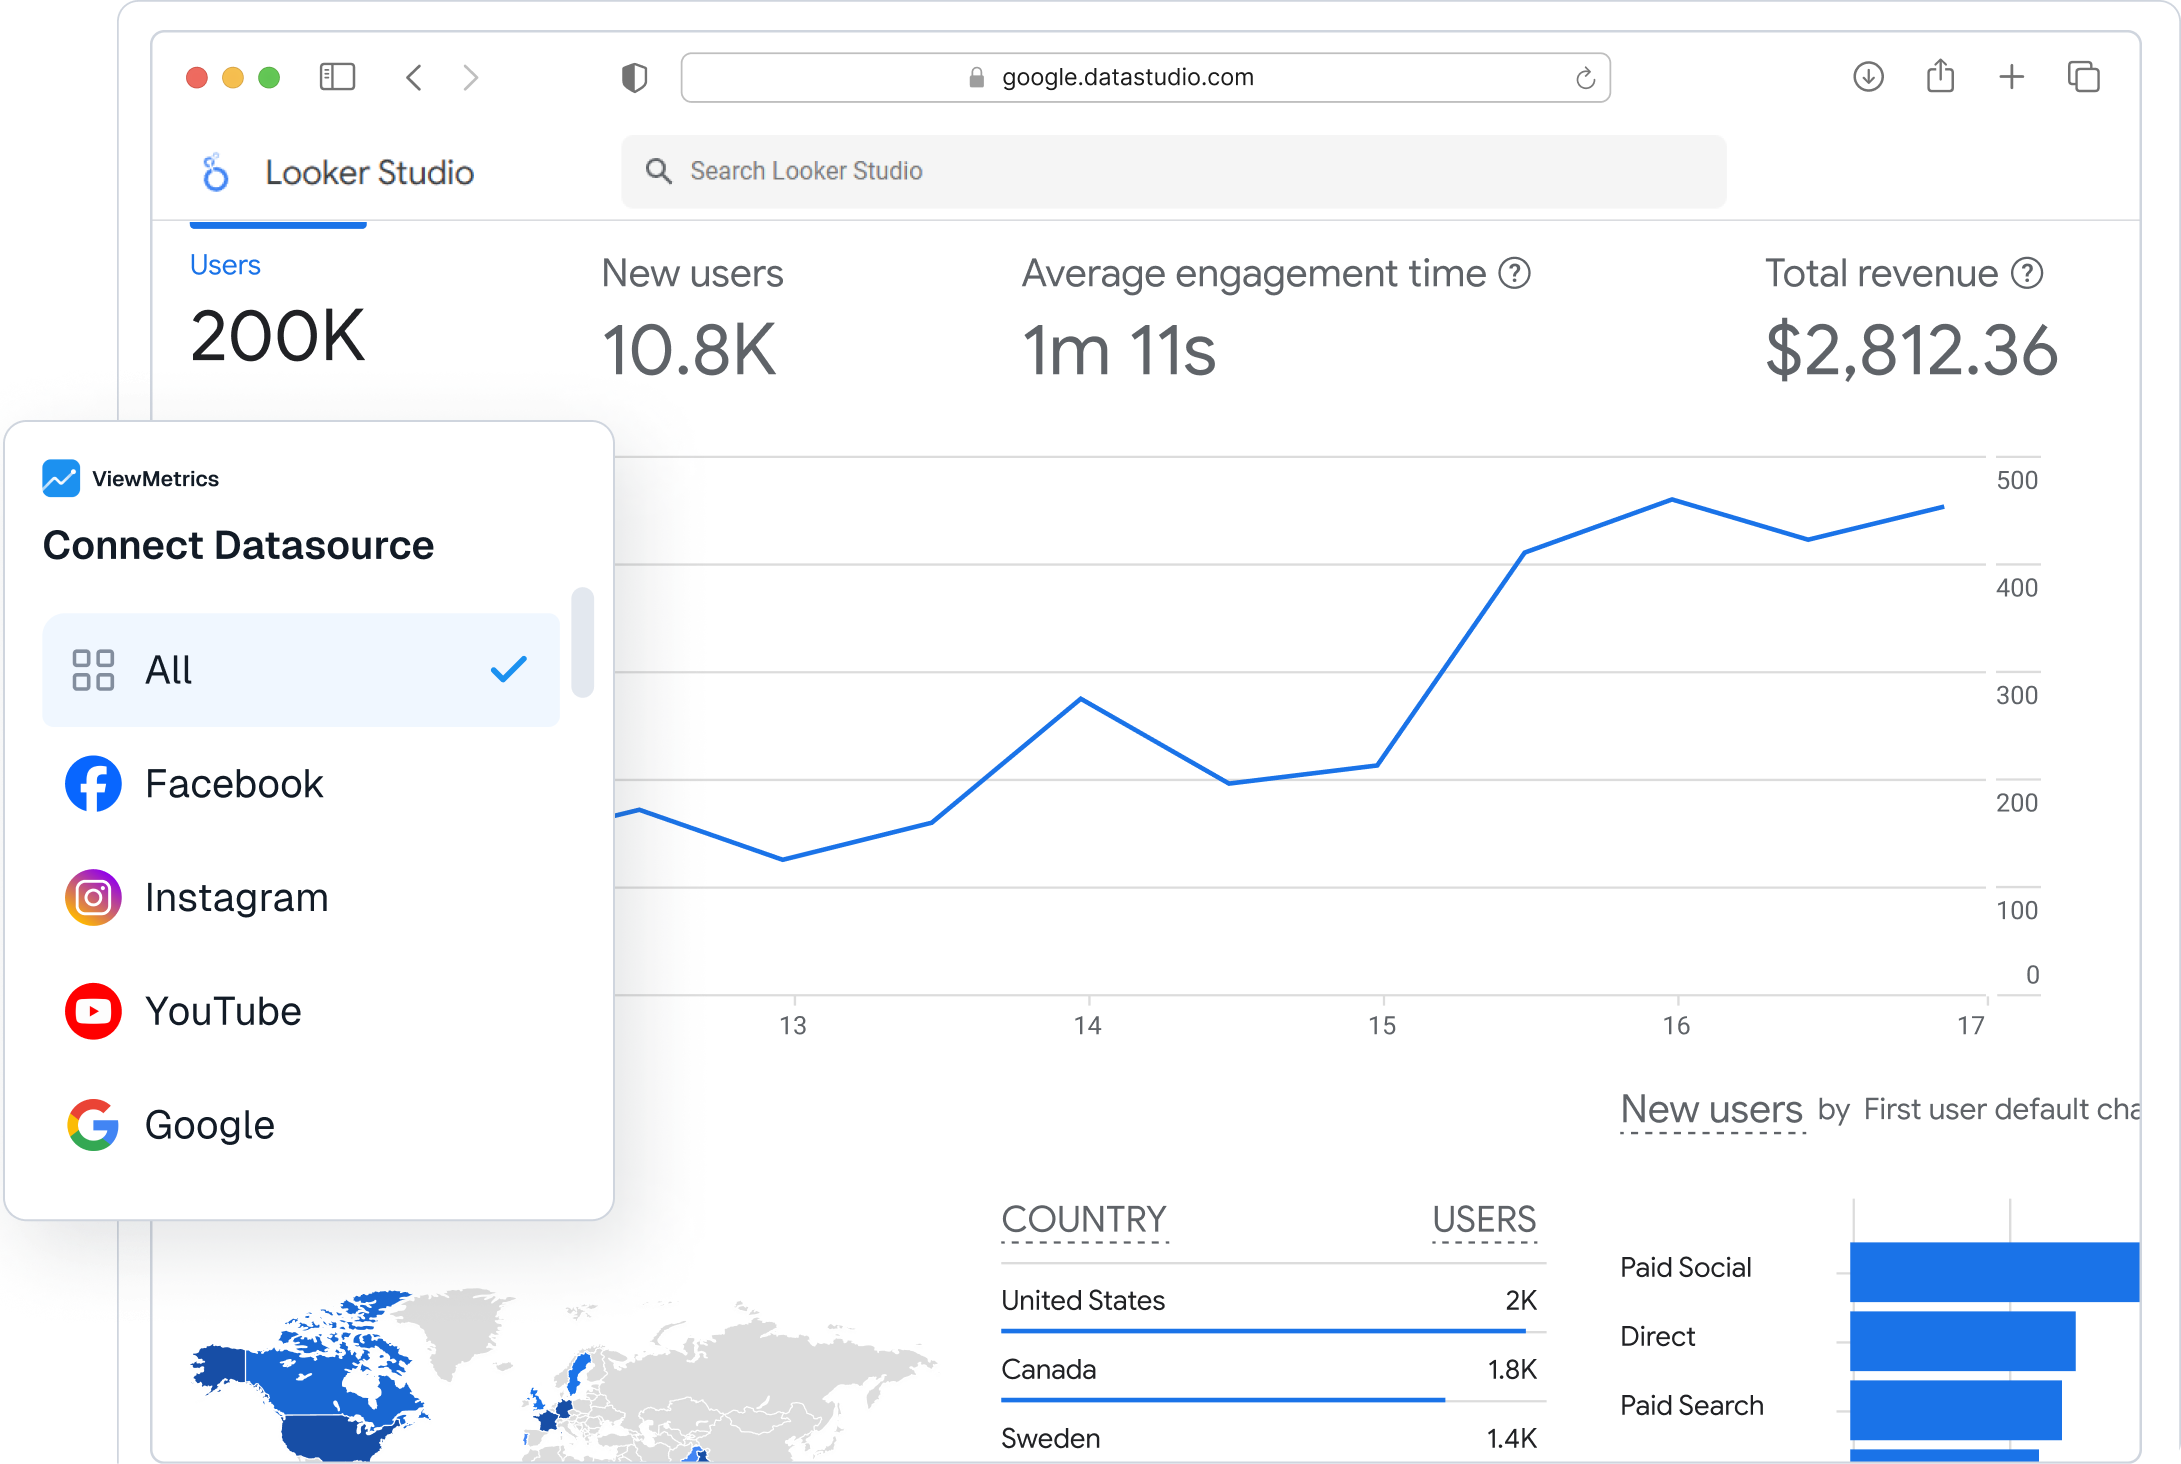This screenshot has width=2181, height=1464.
Task: Click the share icon in toolbar
Action: pyautogui.click(x=1940, y=77)
